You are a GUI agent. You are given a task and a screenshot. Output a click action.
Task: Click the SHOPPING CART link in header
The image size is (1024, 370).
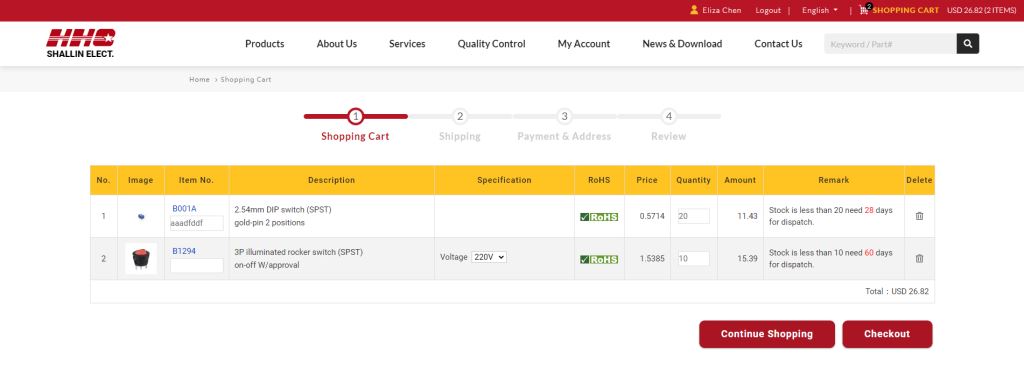[906, 10]
